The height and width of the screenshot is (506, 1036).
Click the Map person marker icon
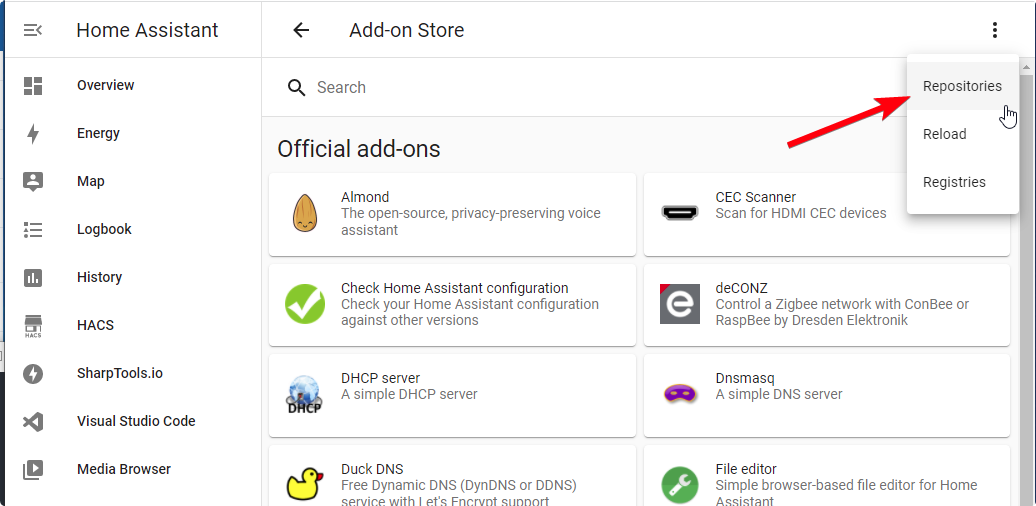pos(33,182)
